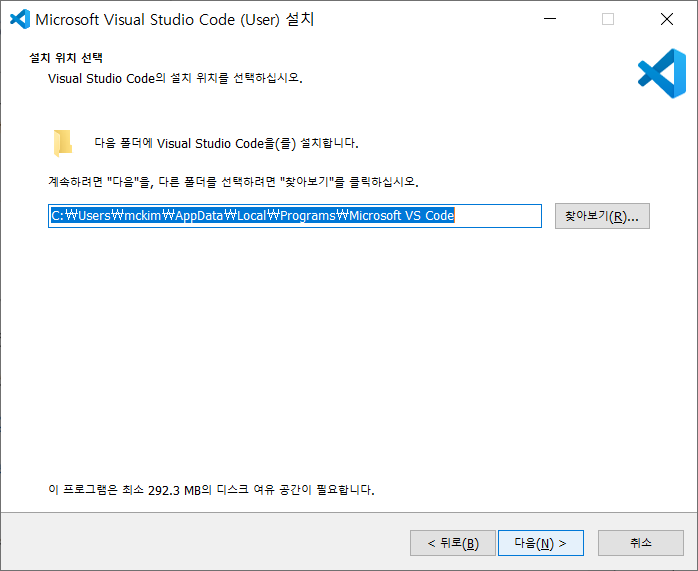698x571 pixels.
Task: Click the 292.3 MB disk space notice
Action: 211,490
